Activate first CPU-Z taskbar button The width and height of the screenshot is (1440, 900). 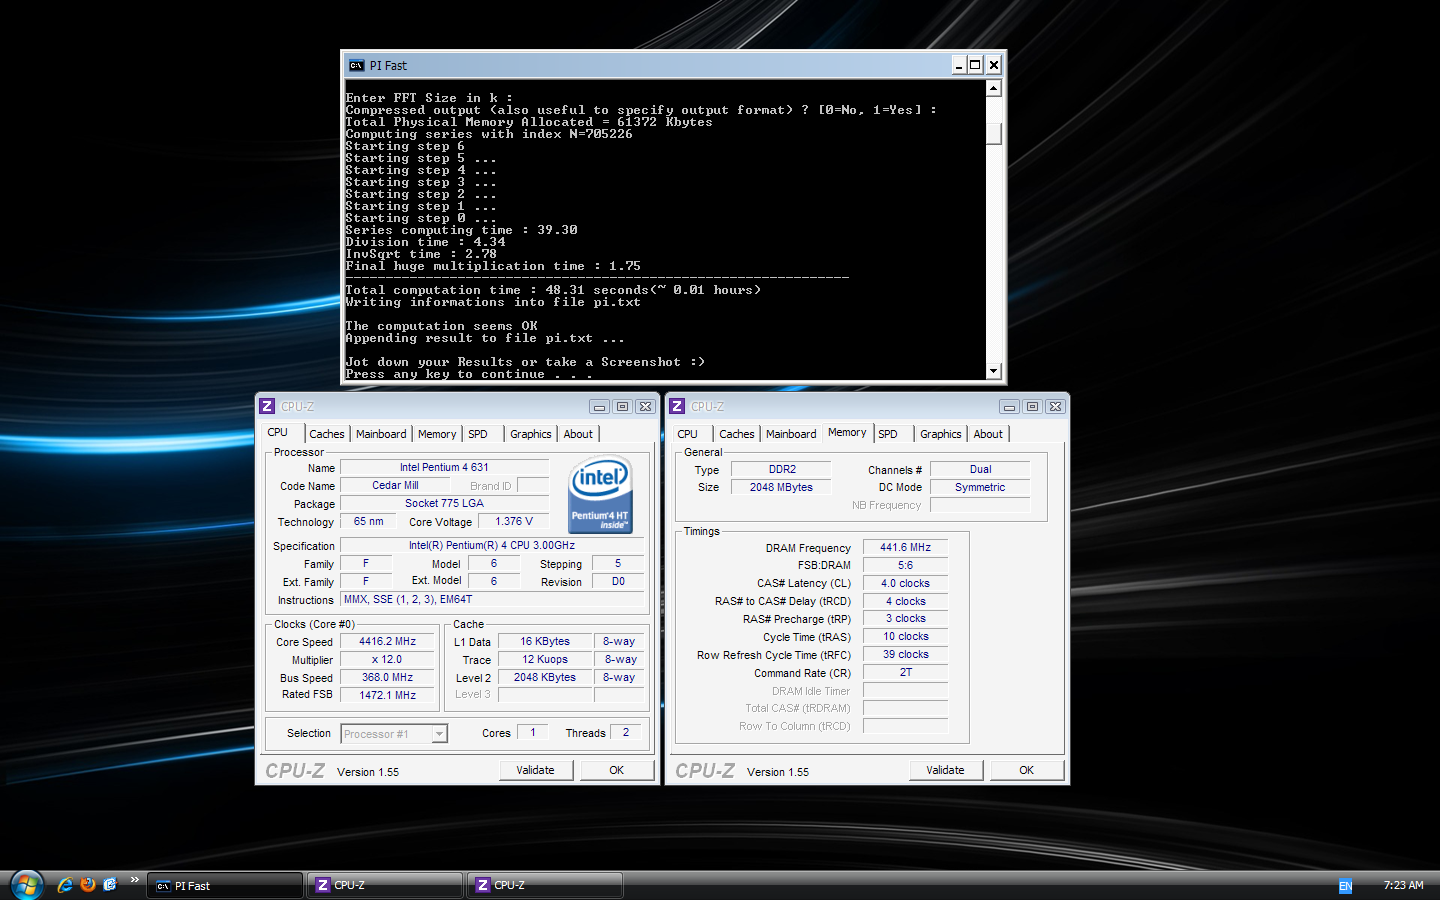(385, 886)
